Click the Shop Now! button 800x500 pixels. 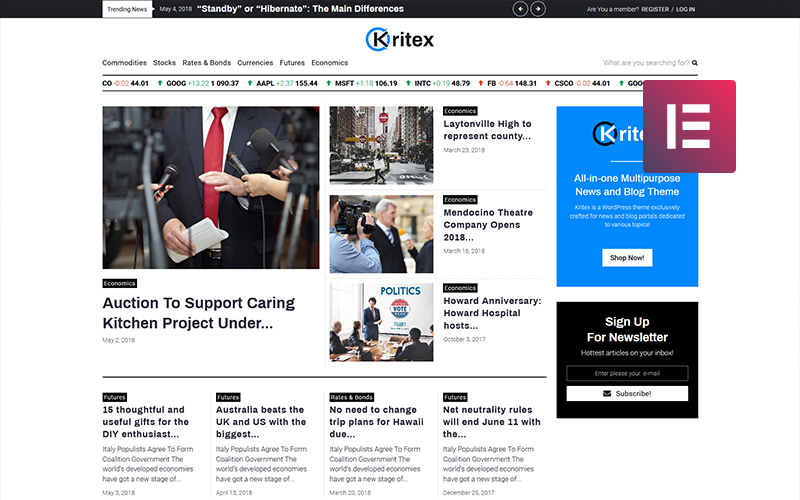(x=627, y=258)
